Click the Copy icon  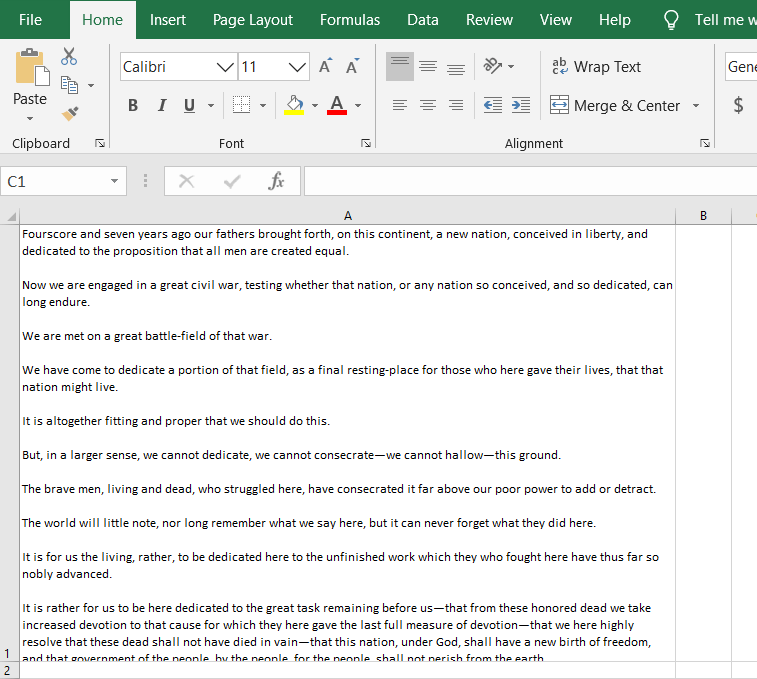70,85
